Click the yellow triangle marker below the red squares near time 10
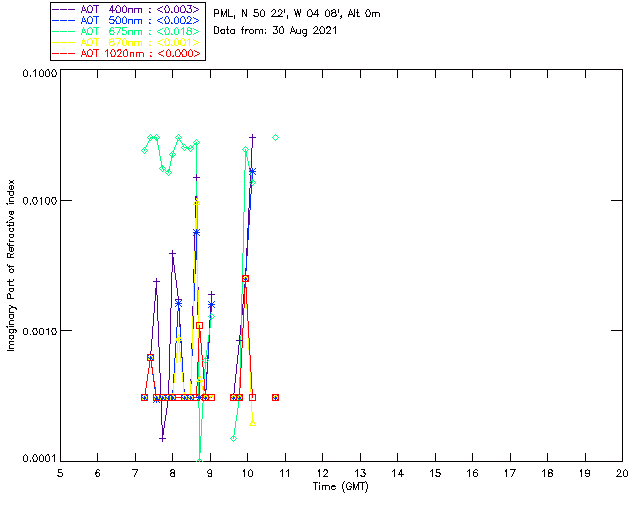Screen dimensions: 640x512 pos(252,421)
